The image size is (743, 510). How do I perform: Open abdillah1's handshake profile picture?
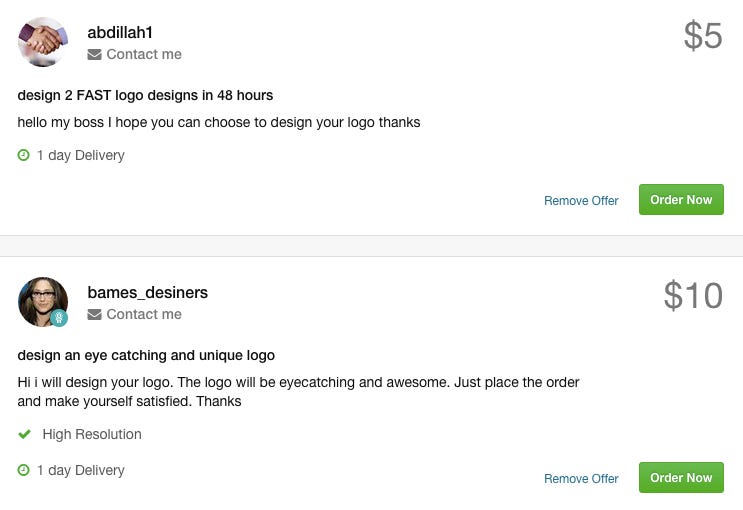click(43, 42)
